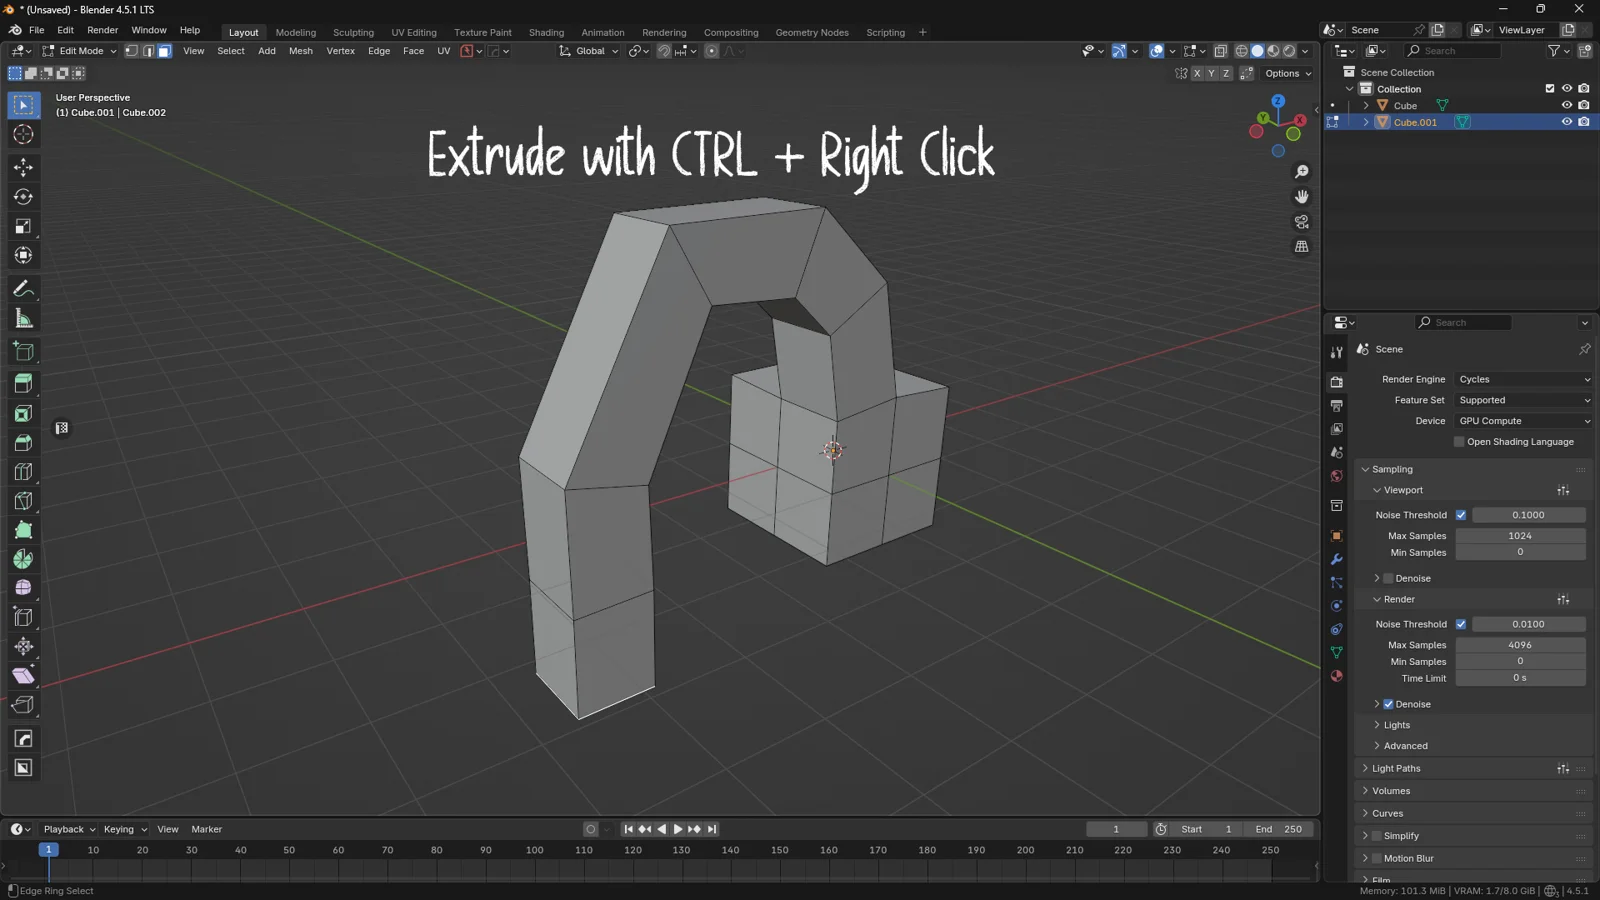This screenshot has width=1600, height=900.
Task: Switch to the Geometry Nodes workspace tab
Action: (x=812, y=32)
